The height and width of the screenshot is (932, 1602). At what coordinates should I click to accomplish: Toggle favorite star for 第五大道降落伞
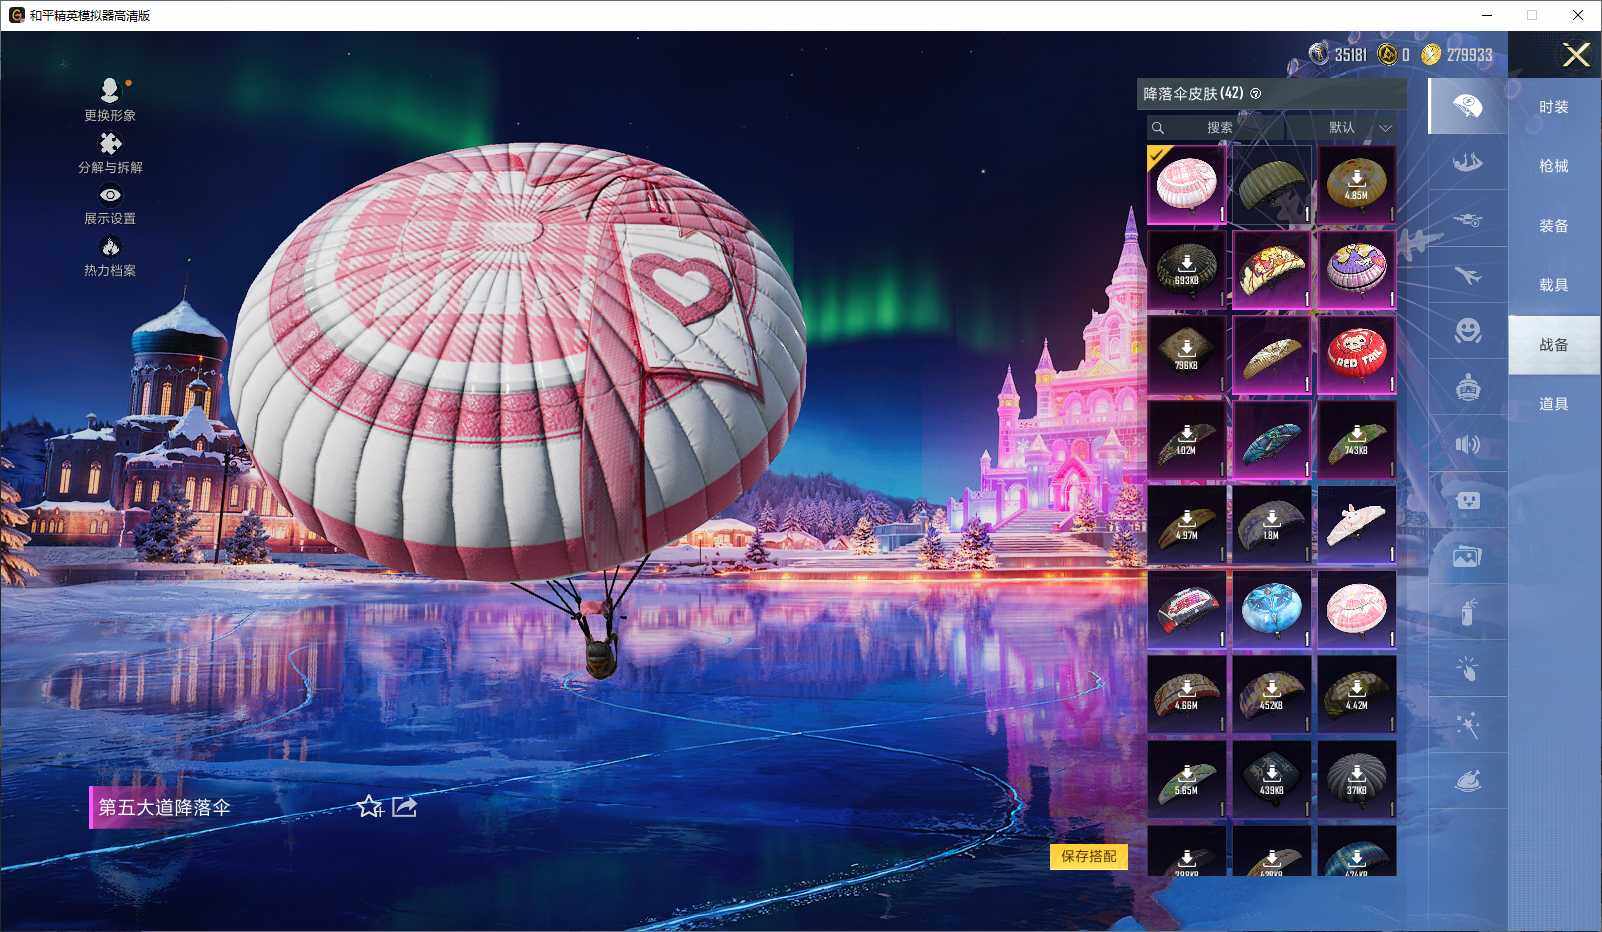click(x=369, y=807)
